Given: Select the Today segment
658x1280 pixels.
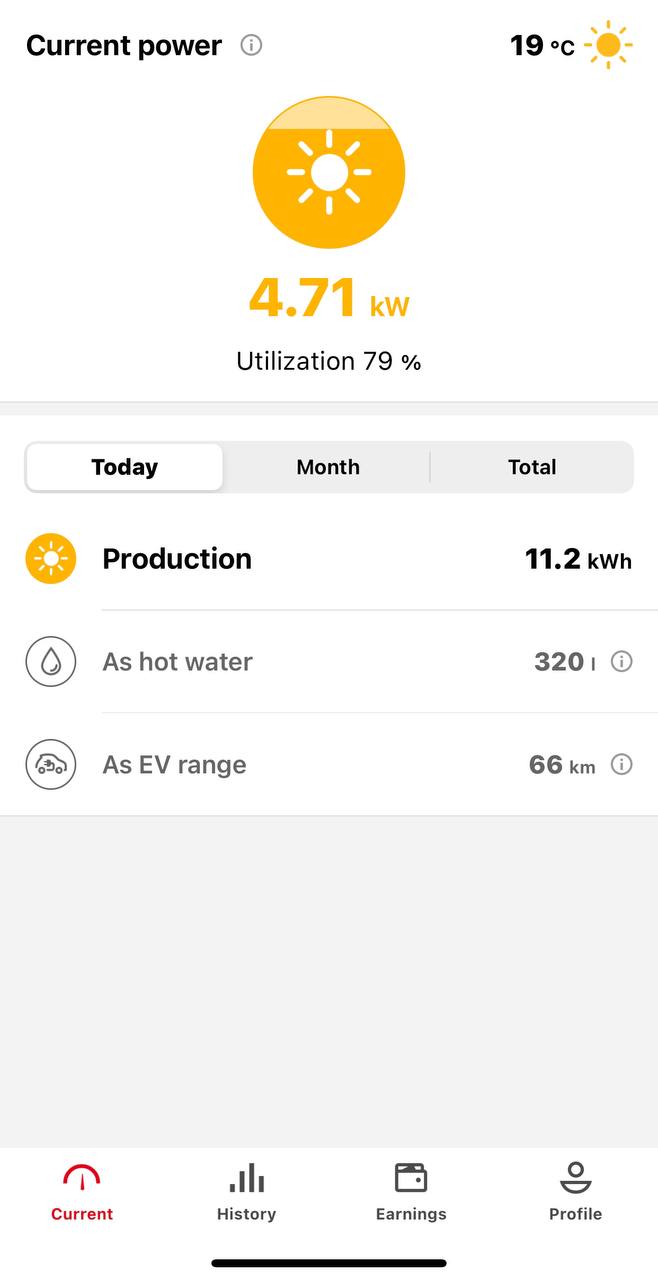Looking at the screenshot, I should click(x=125, y=467).
